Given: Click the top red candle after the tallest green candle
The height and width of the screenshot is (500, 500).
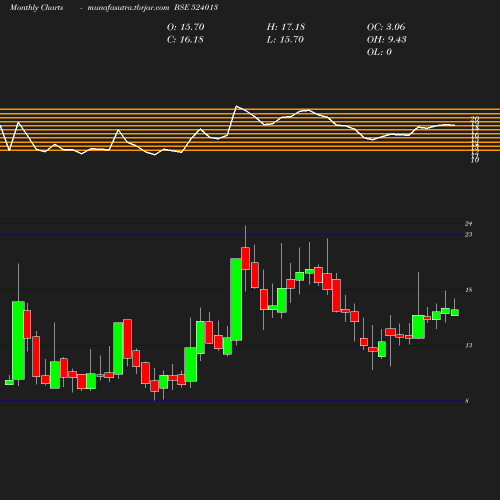Looking at the screenshot, I should pos(246,258).
